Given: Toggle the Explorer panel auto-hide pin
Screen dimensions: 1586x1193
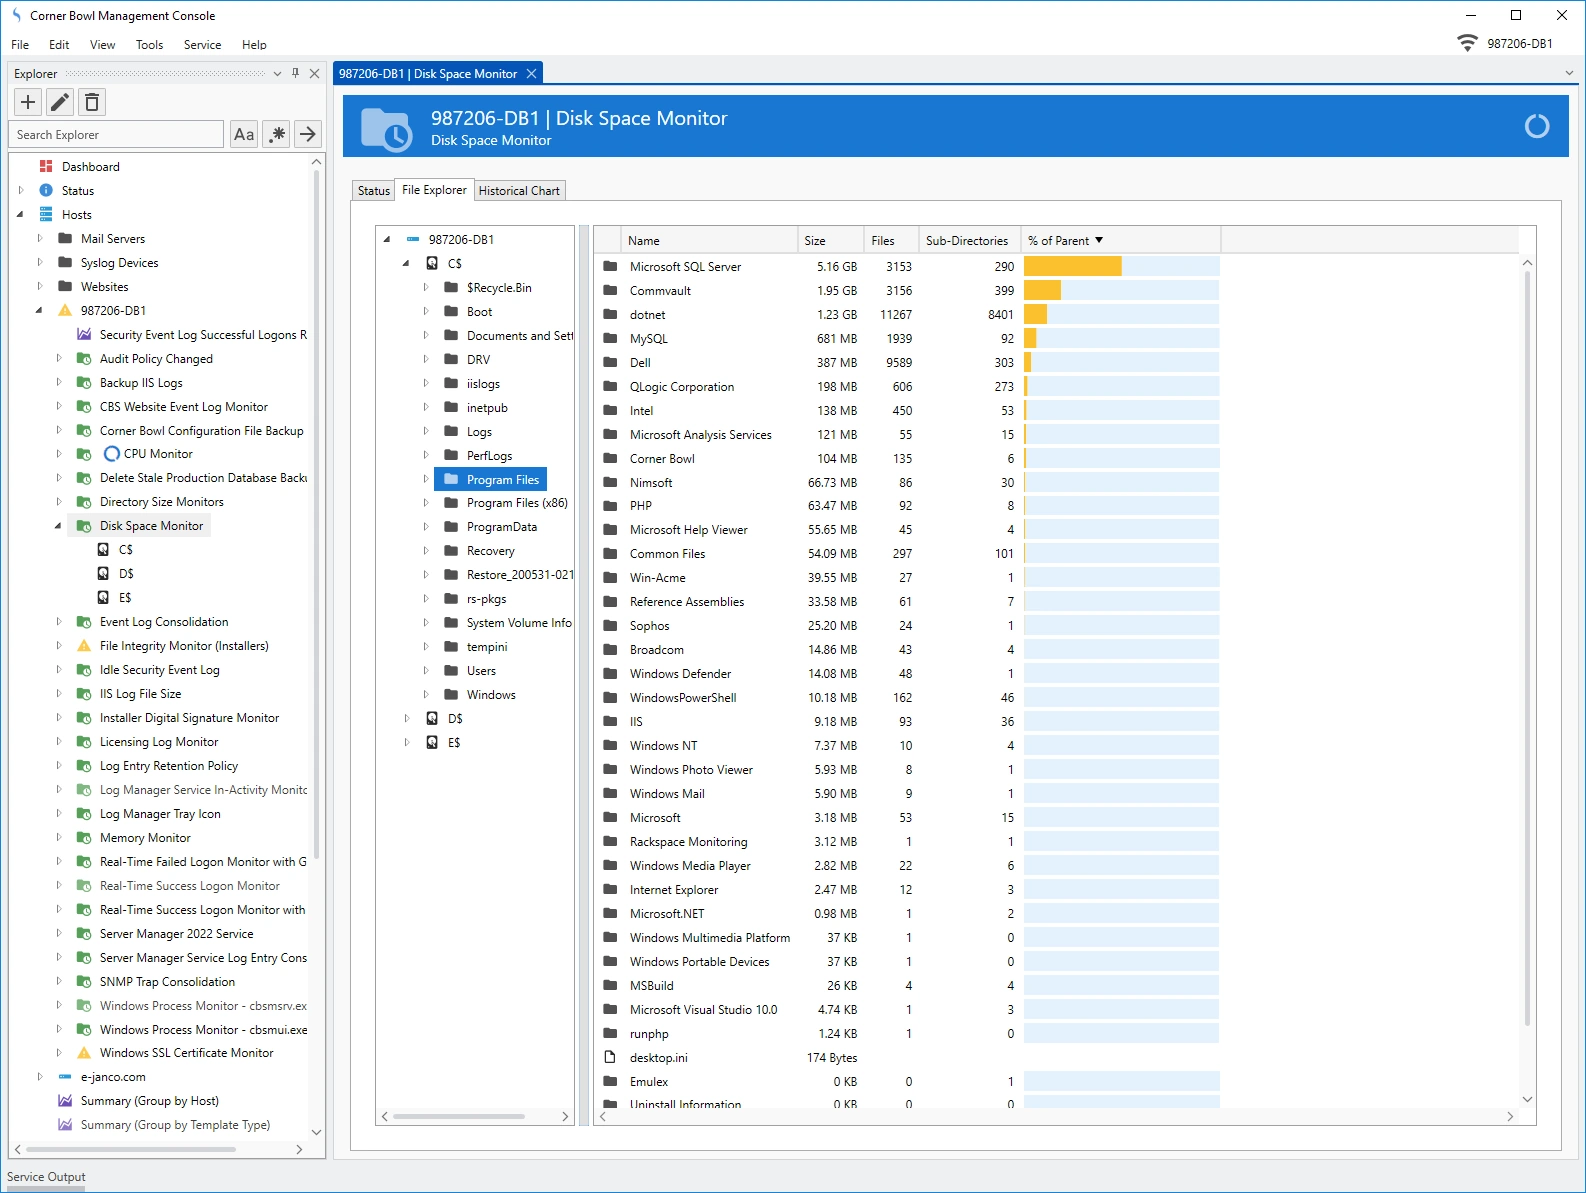Looking at the screenshot, I should coord(295,73).
